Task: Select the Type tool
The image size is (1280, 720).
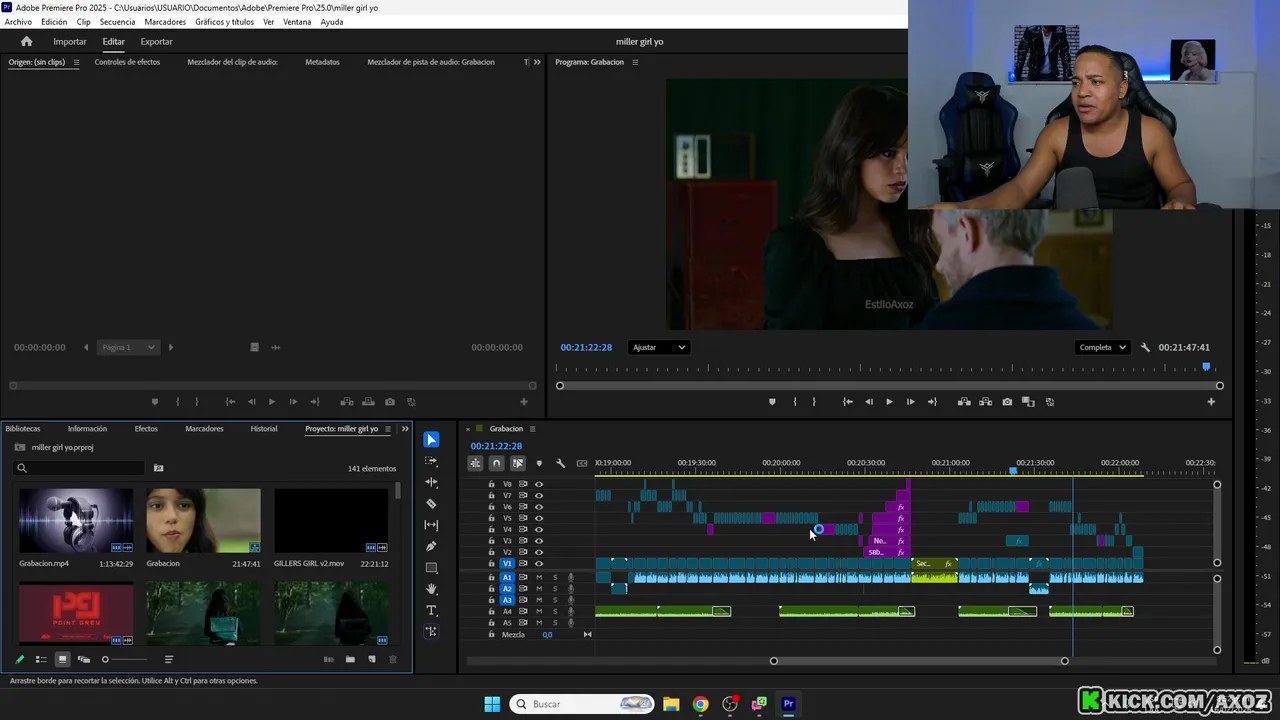Action: pos(431,610)
